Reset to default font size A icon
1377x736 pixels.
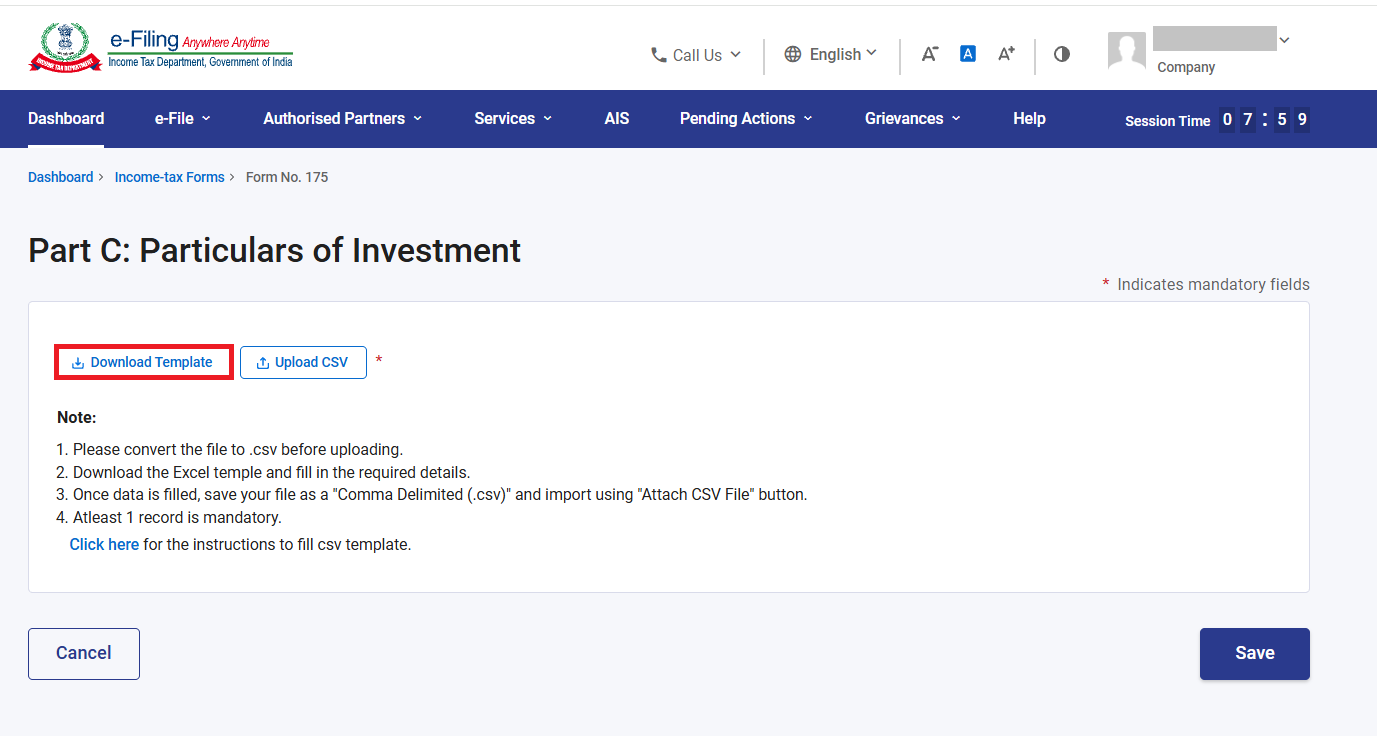968,54
